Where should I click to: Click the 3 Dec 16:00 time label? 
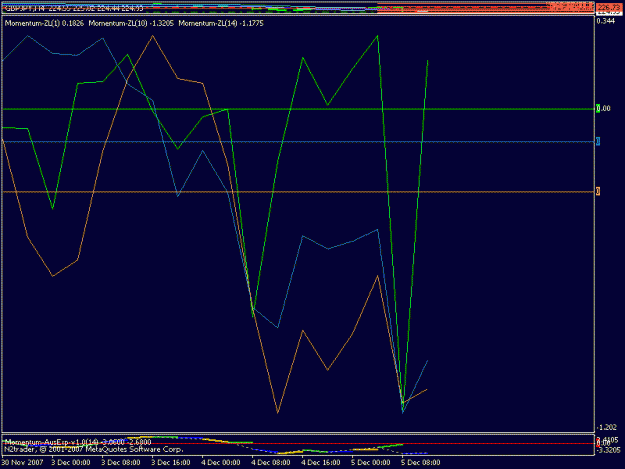coord(171,463)
